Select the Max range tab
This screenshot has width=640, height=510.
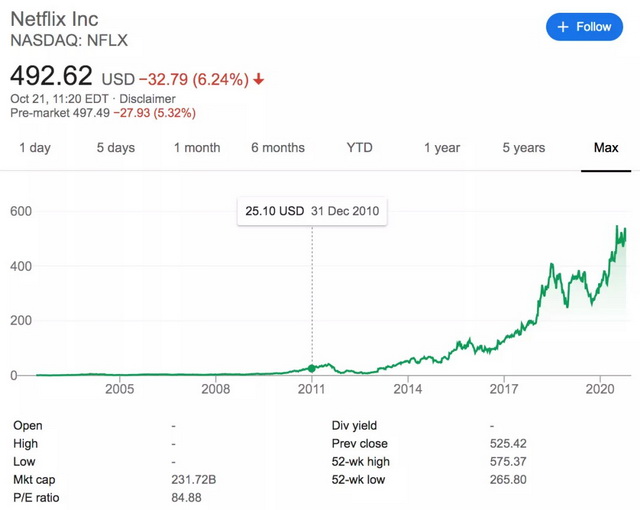(x=606, y=148)
